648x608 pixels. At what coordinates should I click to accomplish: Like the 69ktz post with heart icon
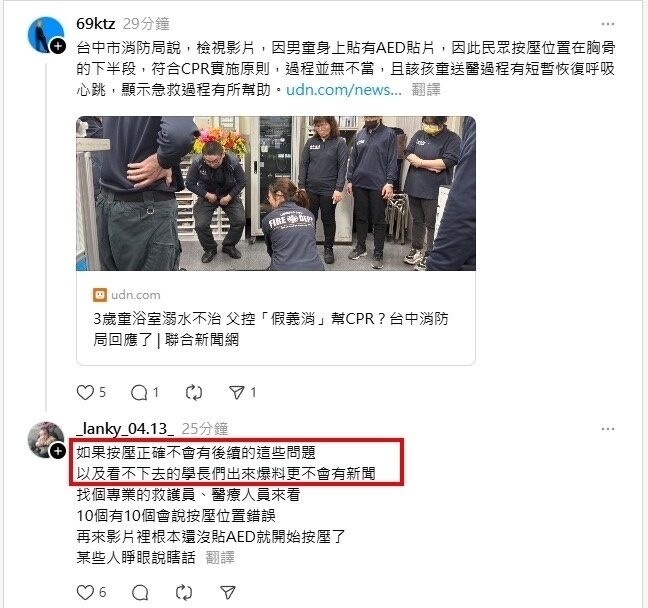(85, 392)
